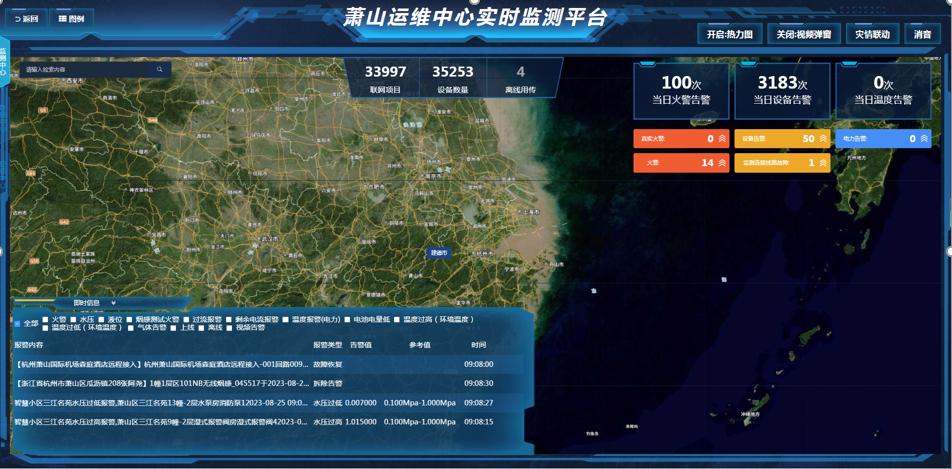
Task: Open the 监测中心 side tab
Action: coord(4,63)
